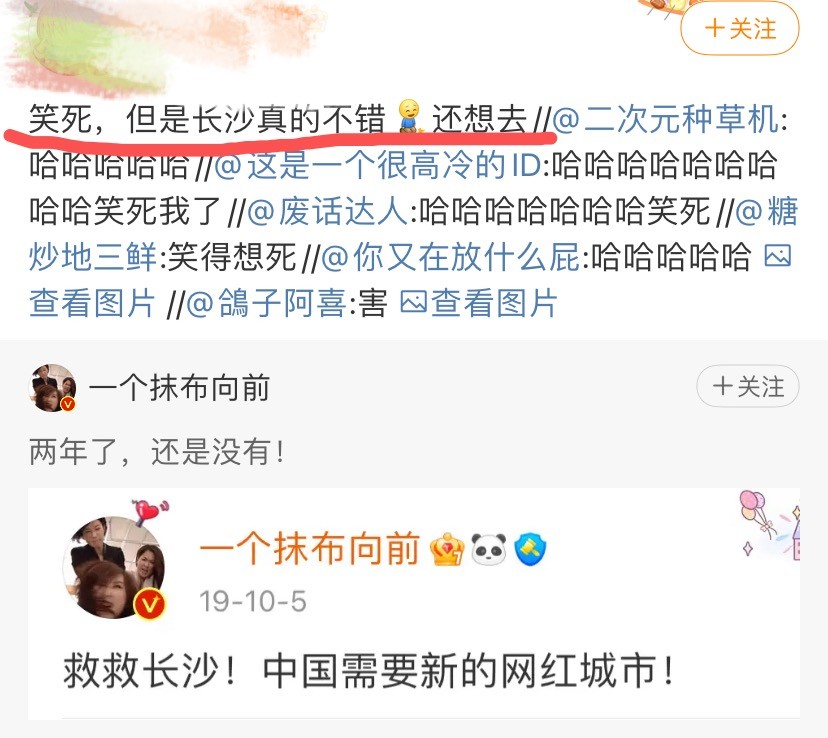Open @这是一个很高冷的ID mention link

point(378,165)
